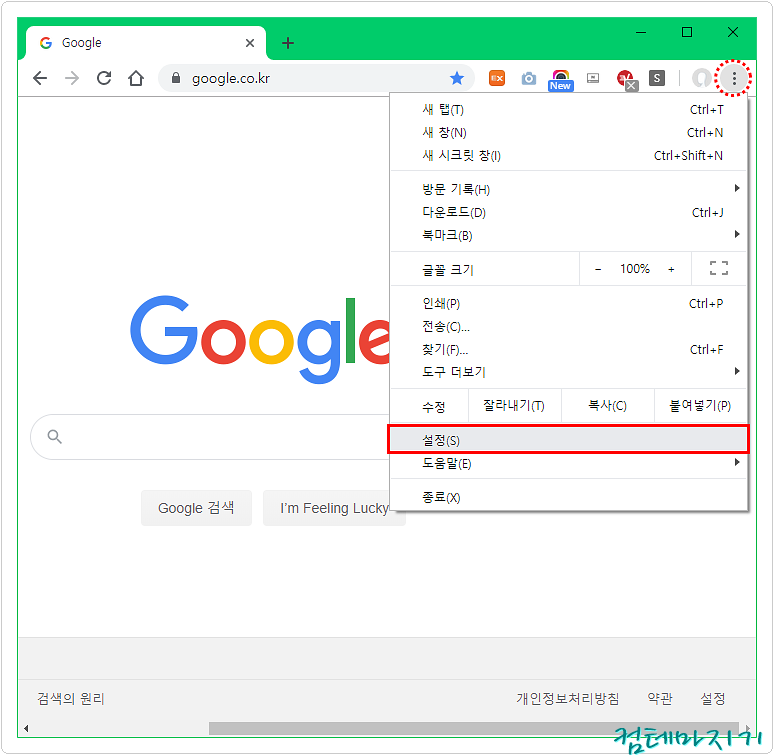
Task: Decrease zoom with minus button
Action: pyautogui.click(x=598, y=269)
